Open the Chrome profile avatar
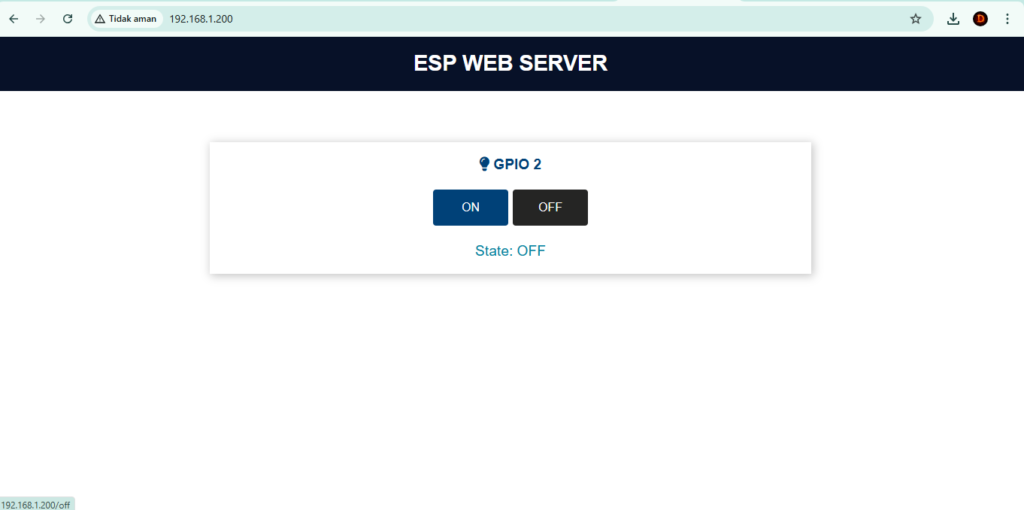 [x=980, y=19]
